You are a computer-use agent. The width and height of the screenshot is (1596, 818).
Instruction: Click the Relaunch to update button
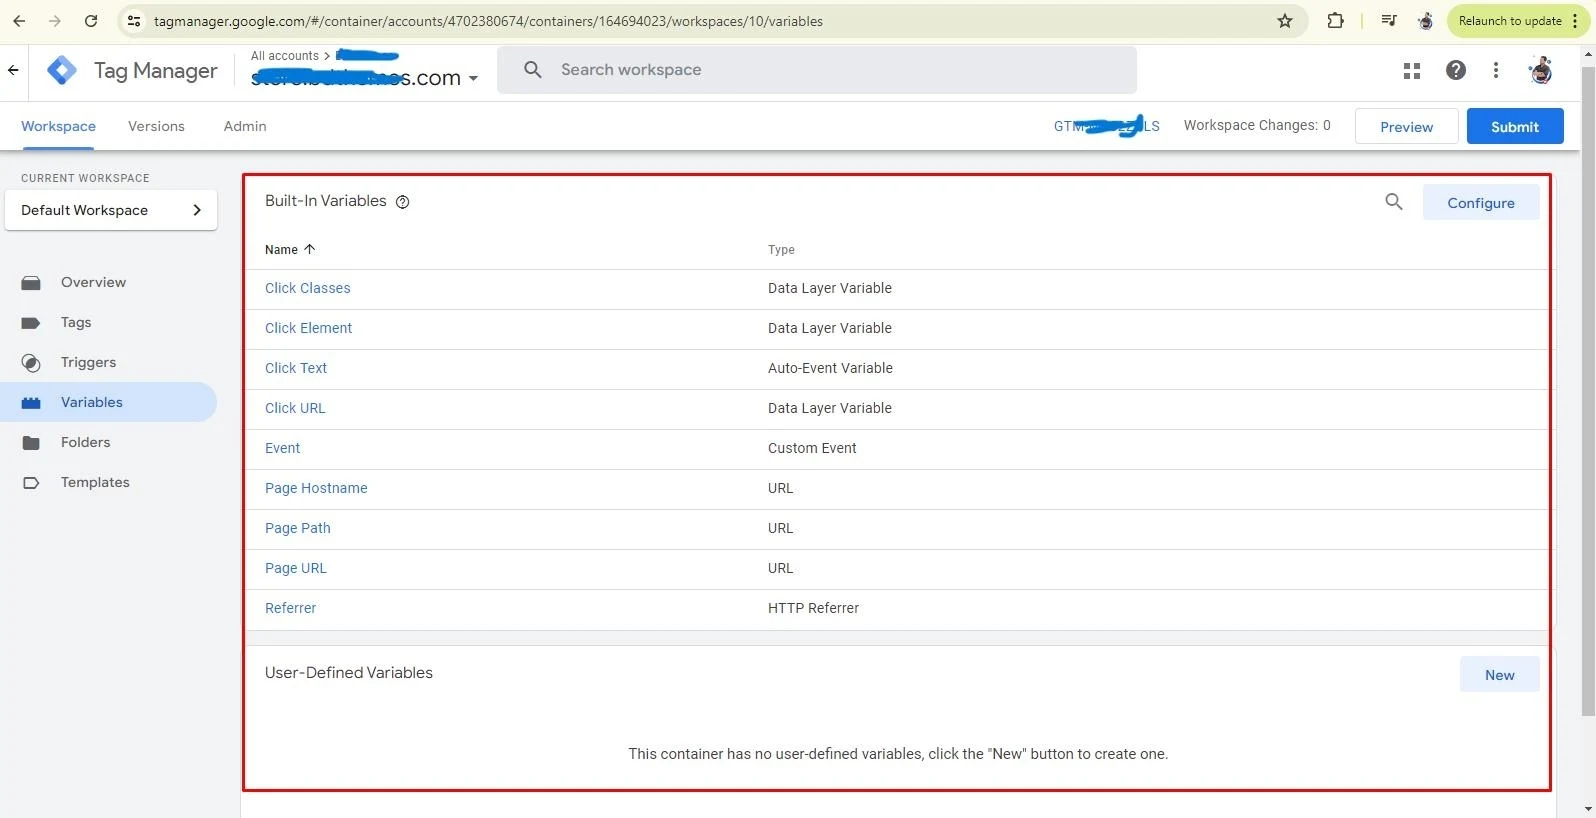point(1517,21)
